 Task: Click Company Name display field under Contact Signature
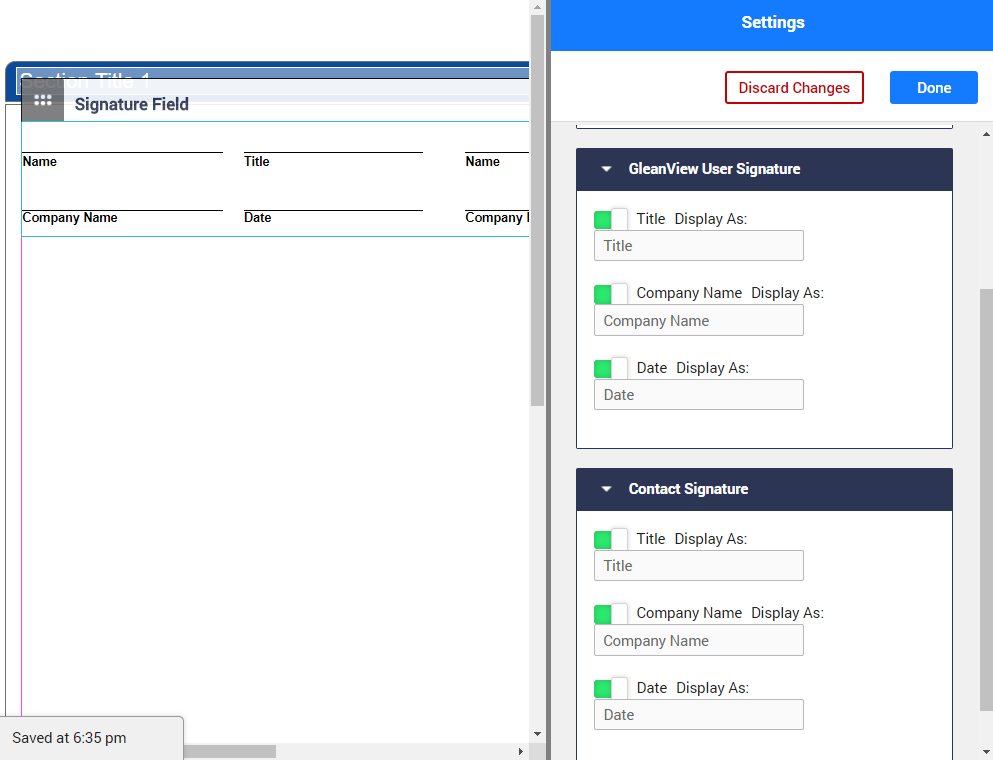[698, 641]
